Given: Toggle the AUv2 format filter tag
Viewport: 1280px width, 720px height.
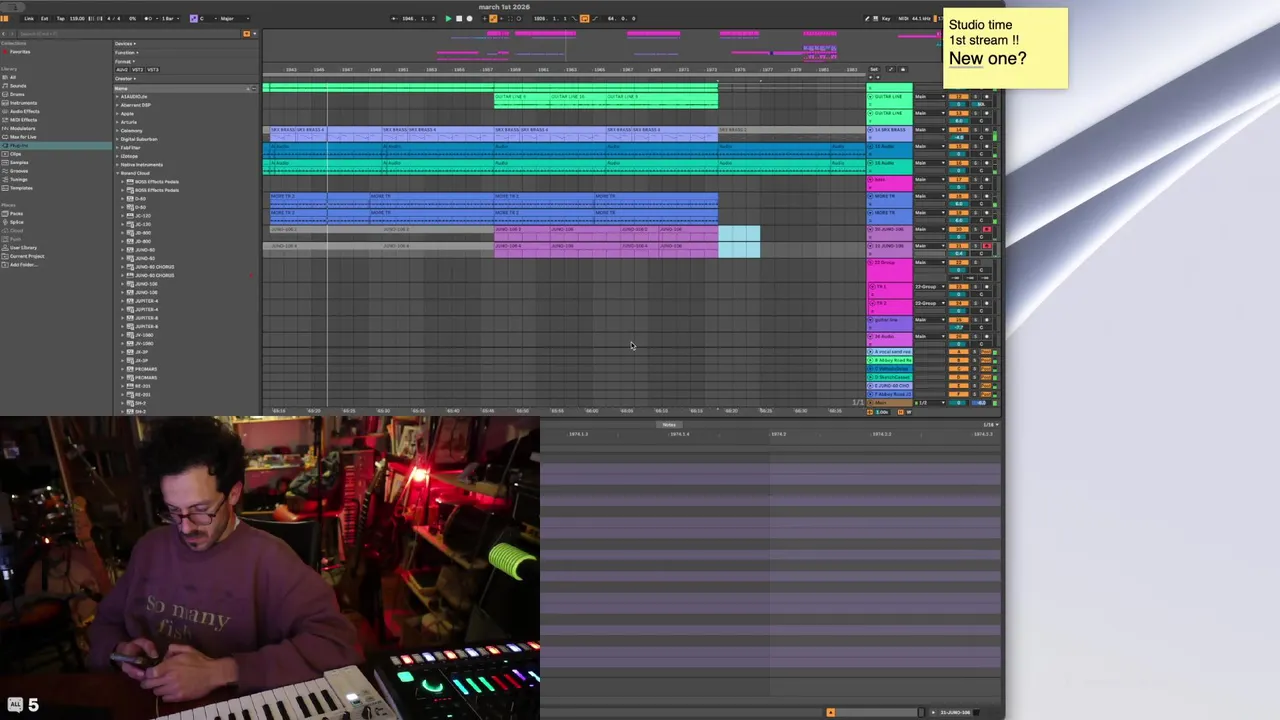Looking at the screenshot, I should point(122,70).
